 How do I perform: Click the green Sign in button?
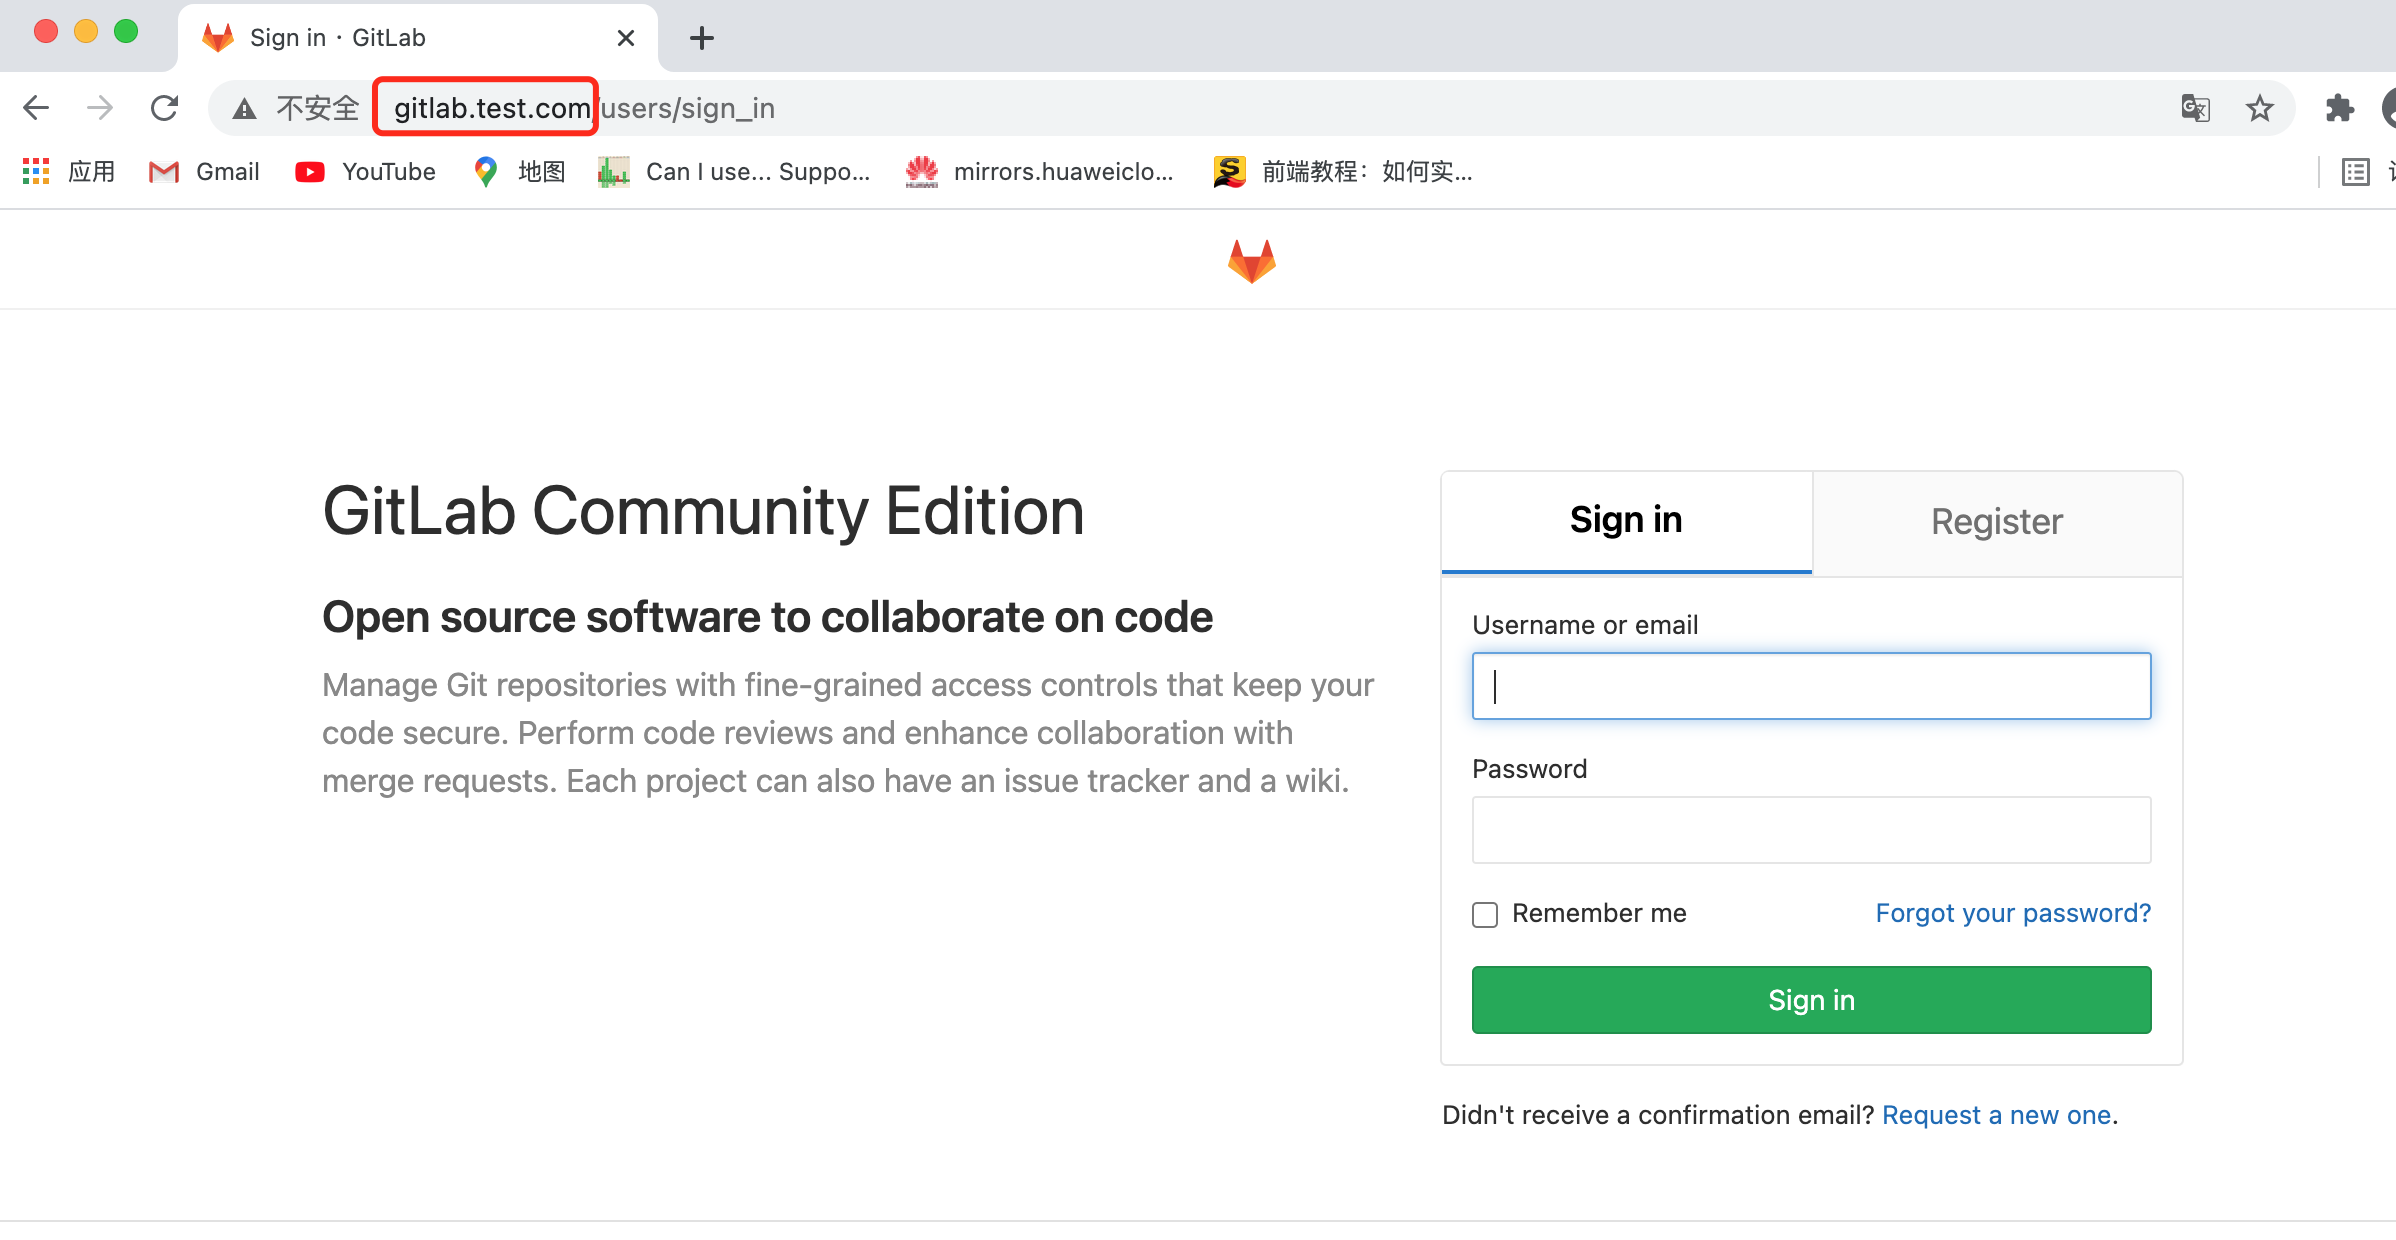(1810, 999)
